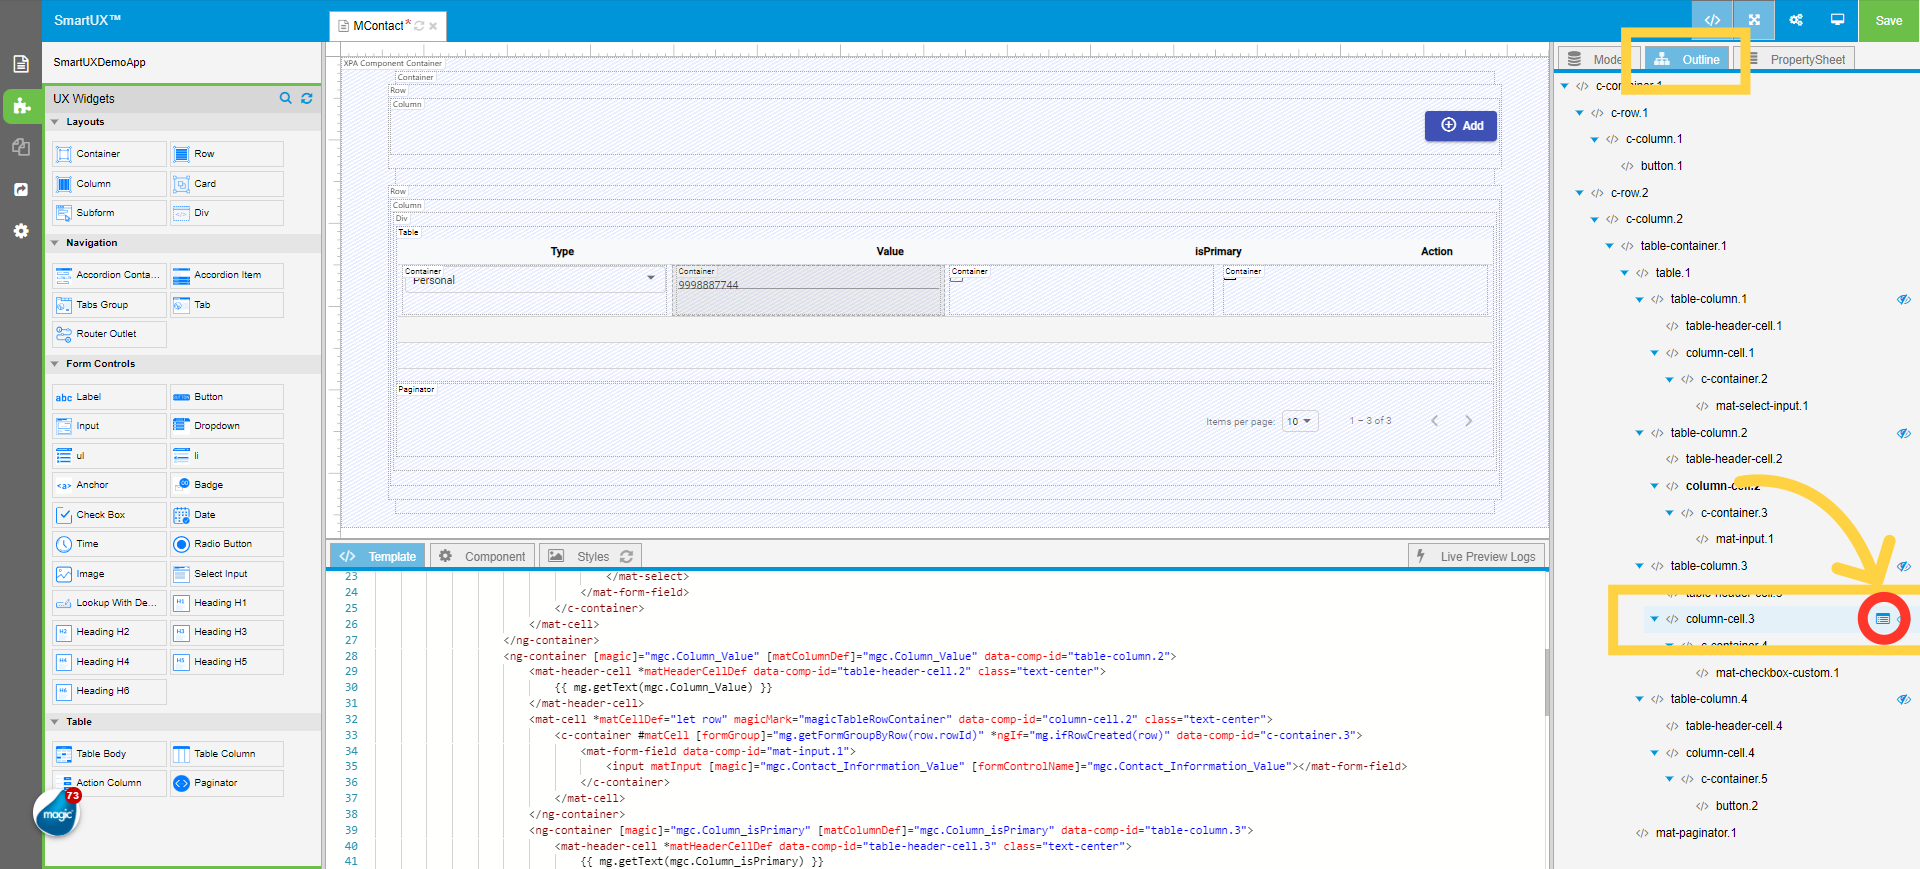
Task: Pick the Tabs Group widget
Action: pyautogui.click(x=109, y=305)
